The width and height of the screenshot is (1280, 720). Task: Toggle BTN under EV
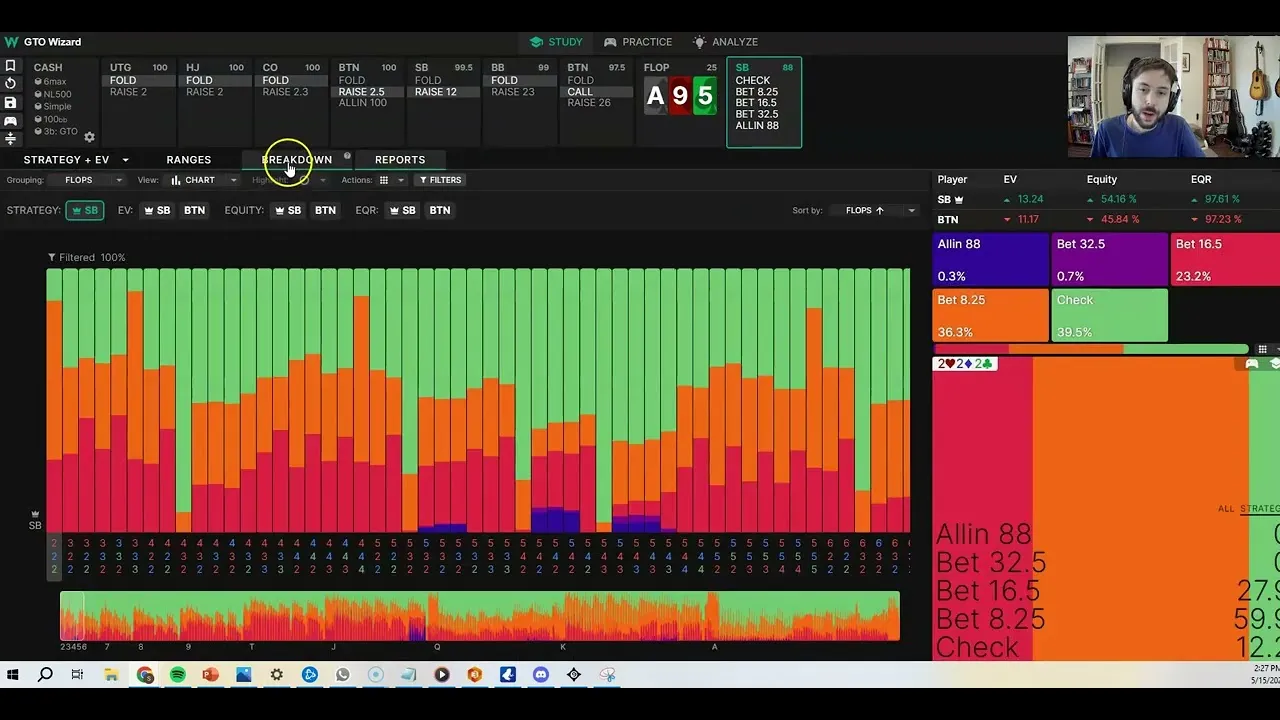click(x=194, y=210)
